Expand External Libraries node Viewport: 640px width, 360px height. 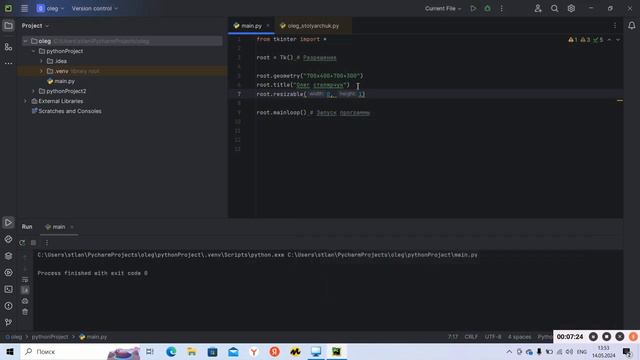click(x=25, y=101)
